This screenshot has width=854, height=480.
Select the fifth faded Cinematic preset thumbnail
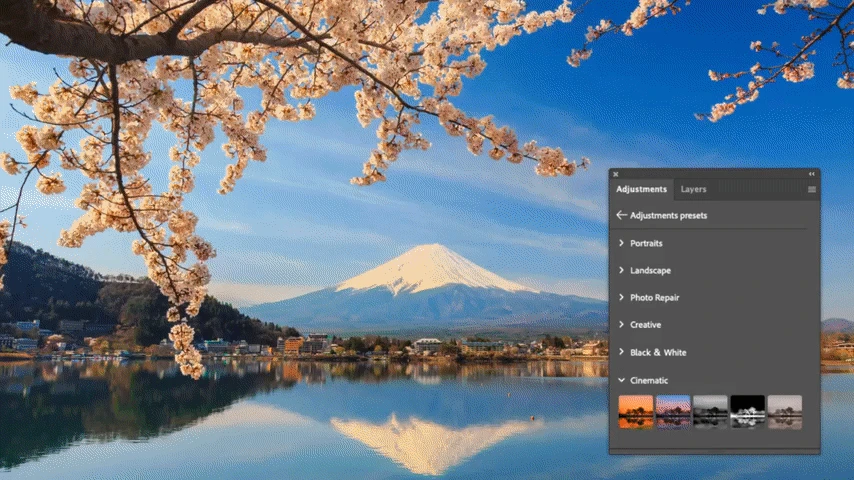click(x=784, y=411)
